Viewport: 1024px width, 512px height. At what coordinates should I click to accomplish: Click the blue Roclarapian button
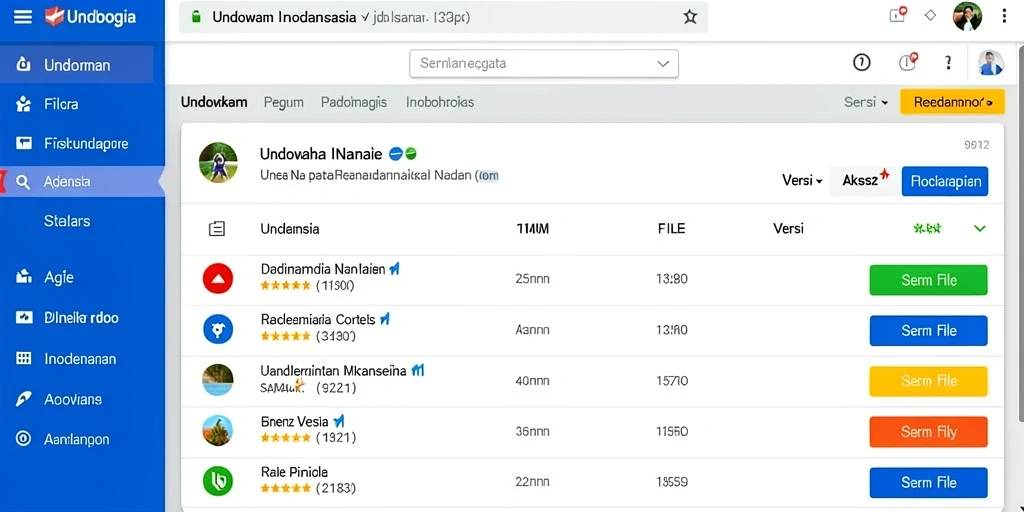click(x=945, y=182)
